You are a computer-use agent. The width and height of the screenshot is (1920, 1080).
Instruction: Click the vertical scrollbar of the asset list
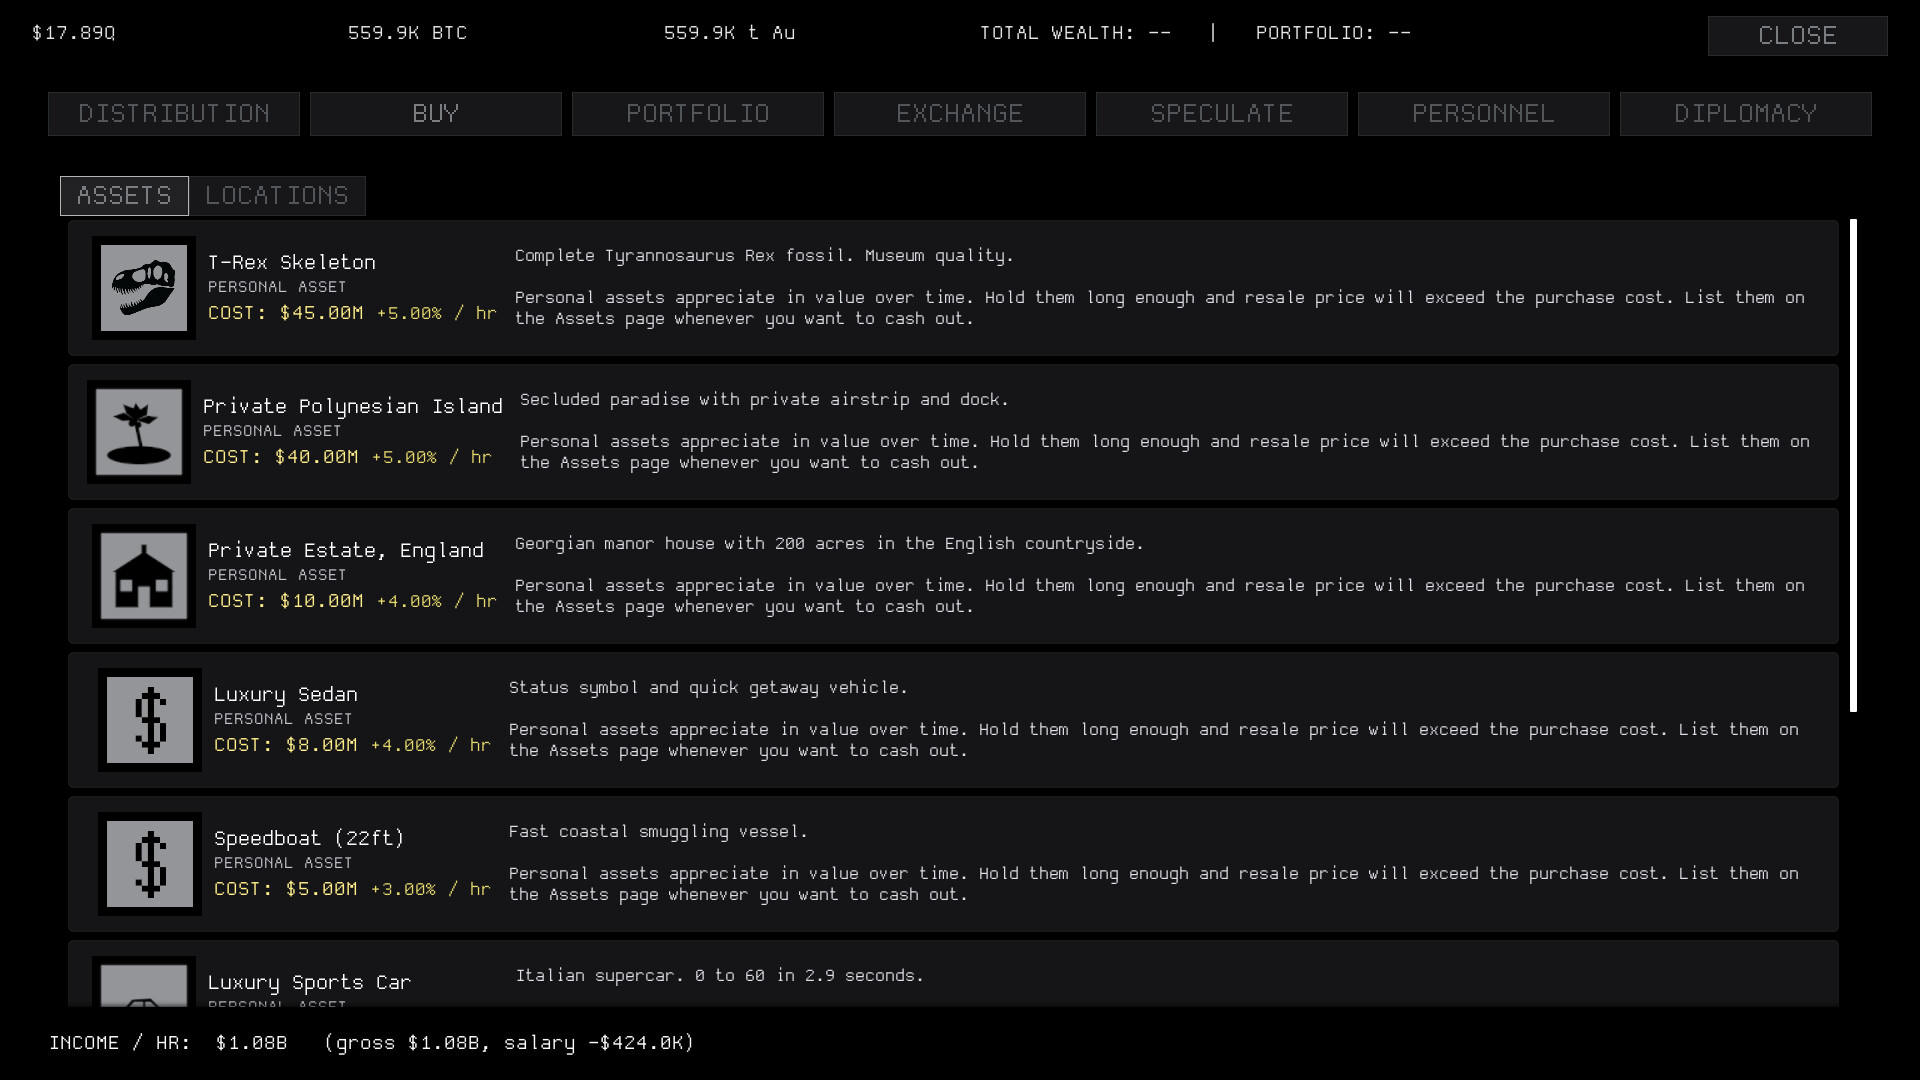click(x=1853, y=466)
